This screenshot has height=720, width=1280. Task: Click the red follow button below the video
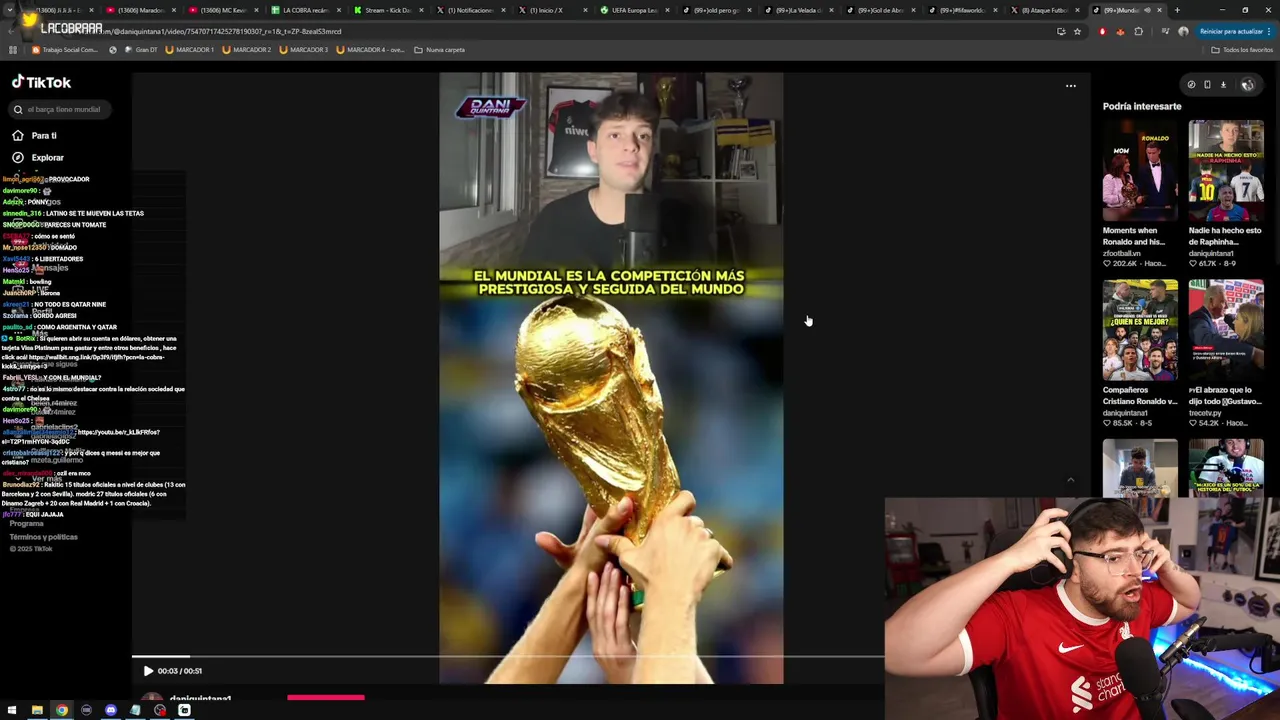point(326,698)
